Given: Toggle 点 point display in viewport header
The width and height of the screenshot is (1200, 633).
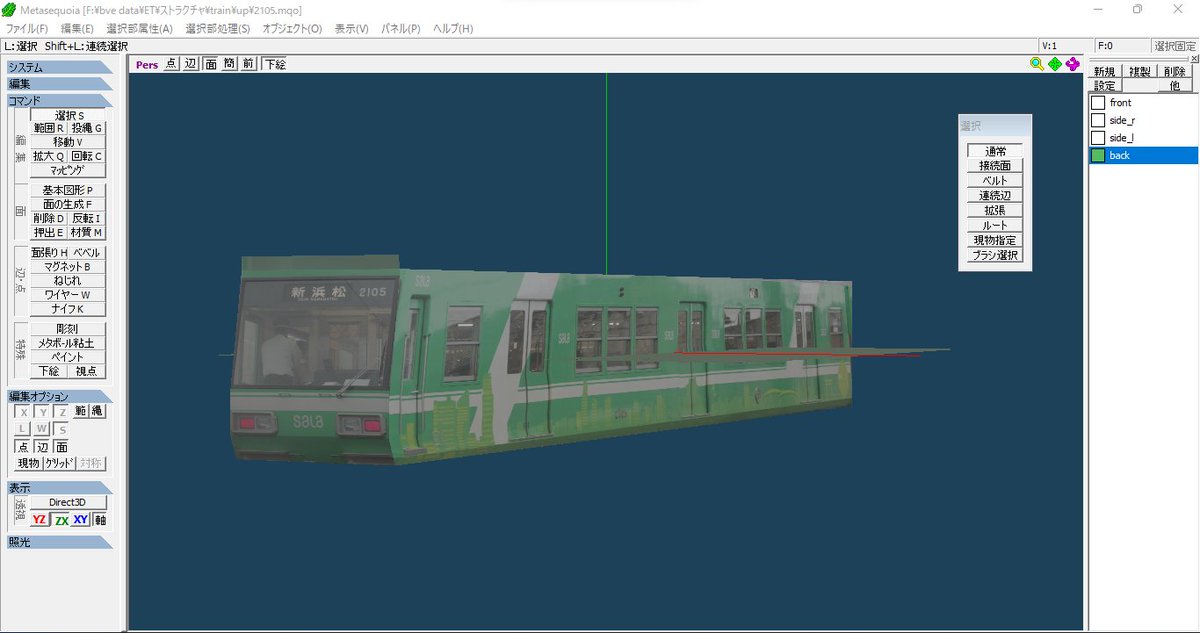Looking at the screenshot, I should pyautogui.click(x=171, y=64).
